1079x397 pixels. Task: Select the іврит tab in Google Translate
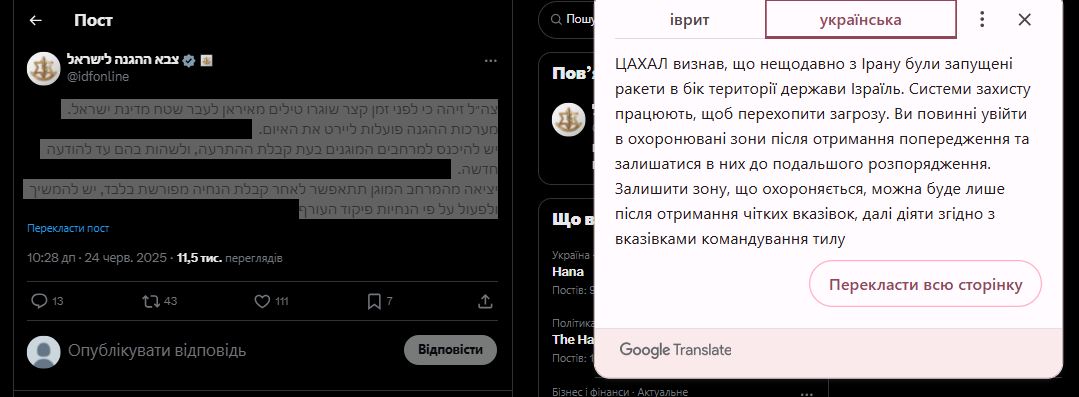(690, 19)
